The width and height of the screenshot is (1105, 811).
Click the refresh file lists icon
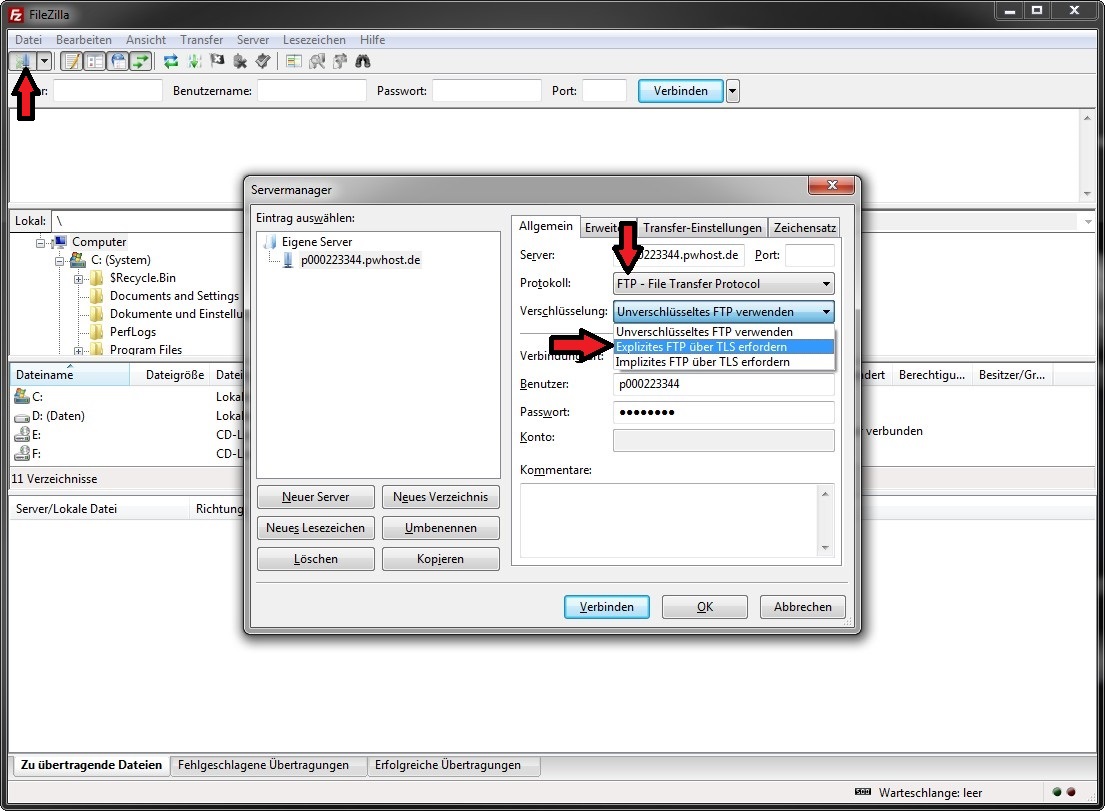point(171,61)
